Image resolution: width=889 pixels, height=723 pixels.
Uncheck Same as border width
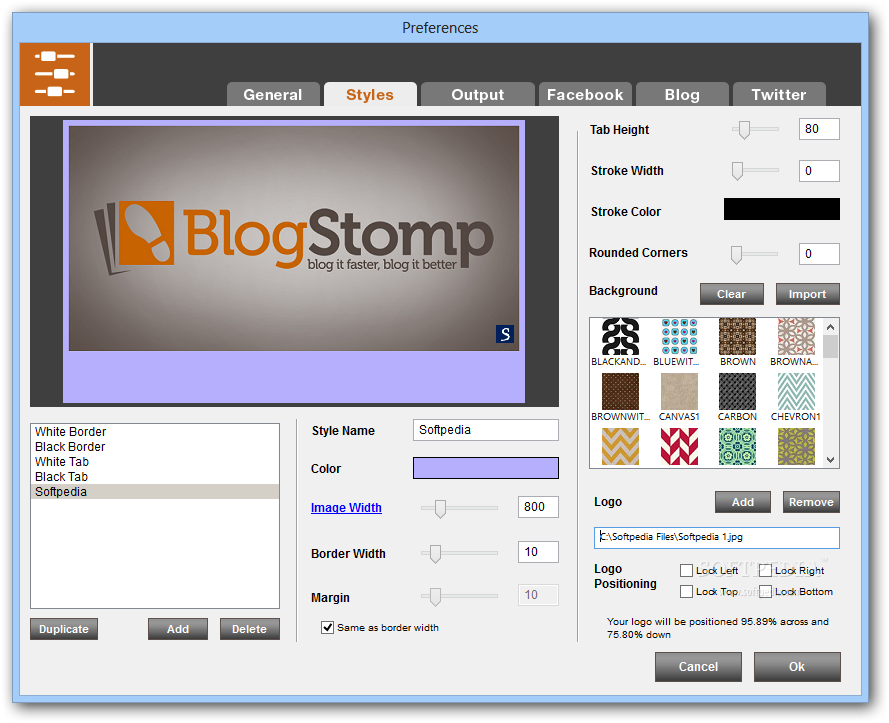click(327, 627)
